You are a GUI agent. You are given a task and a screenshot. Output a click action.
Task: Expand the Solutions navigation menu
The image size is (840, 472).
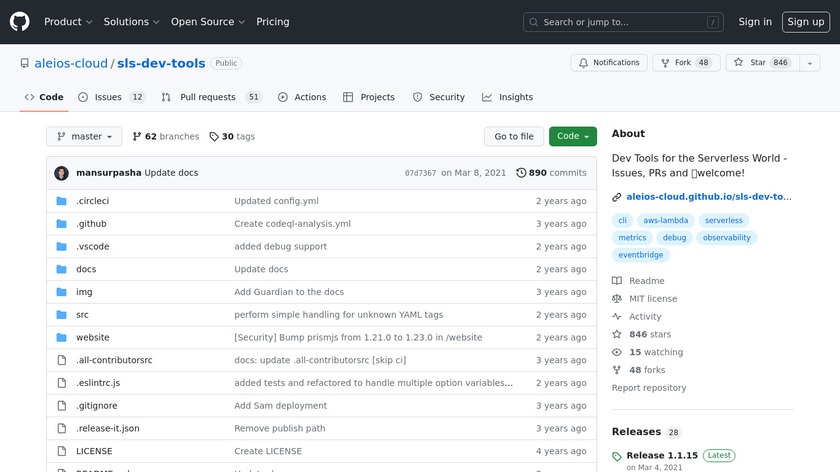pos(131,22)
